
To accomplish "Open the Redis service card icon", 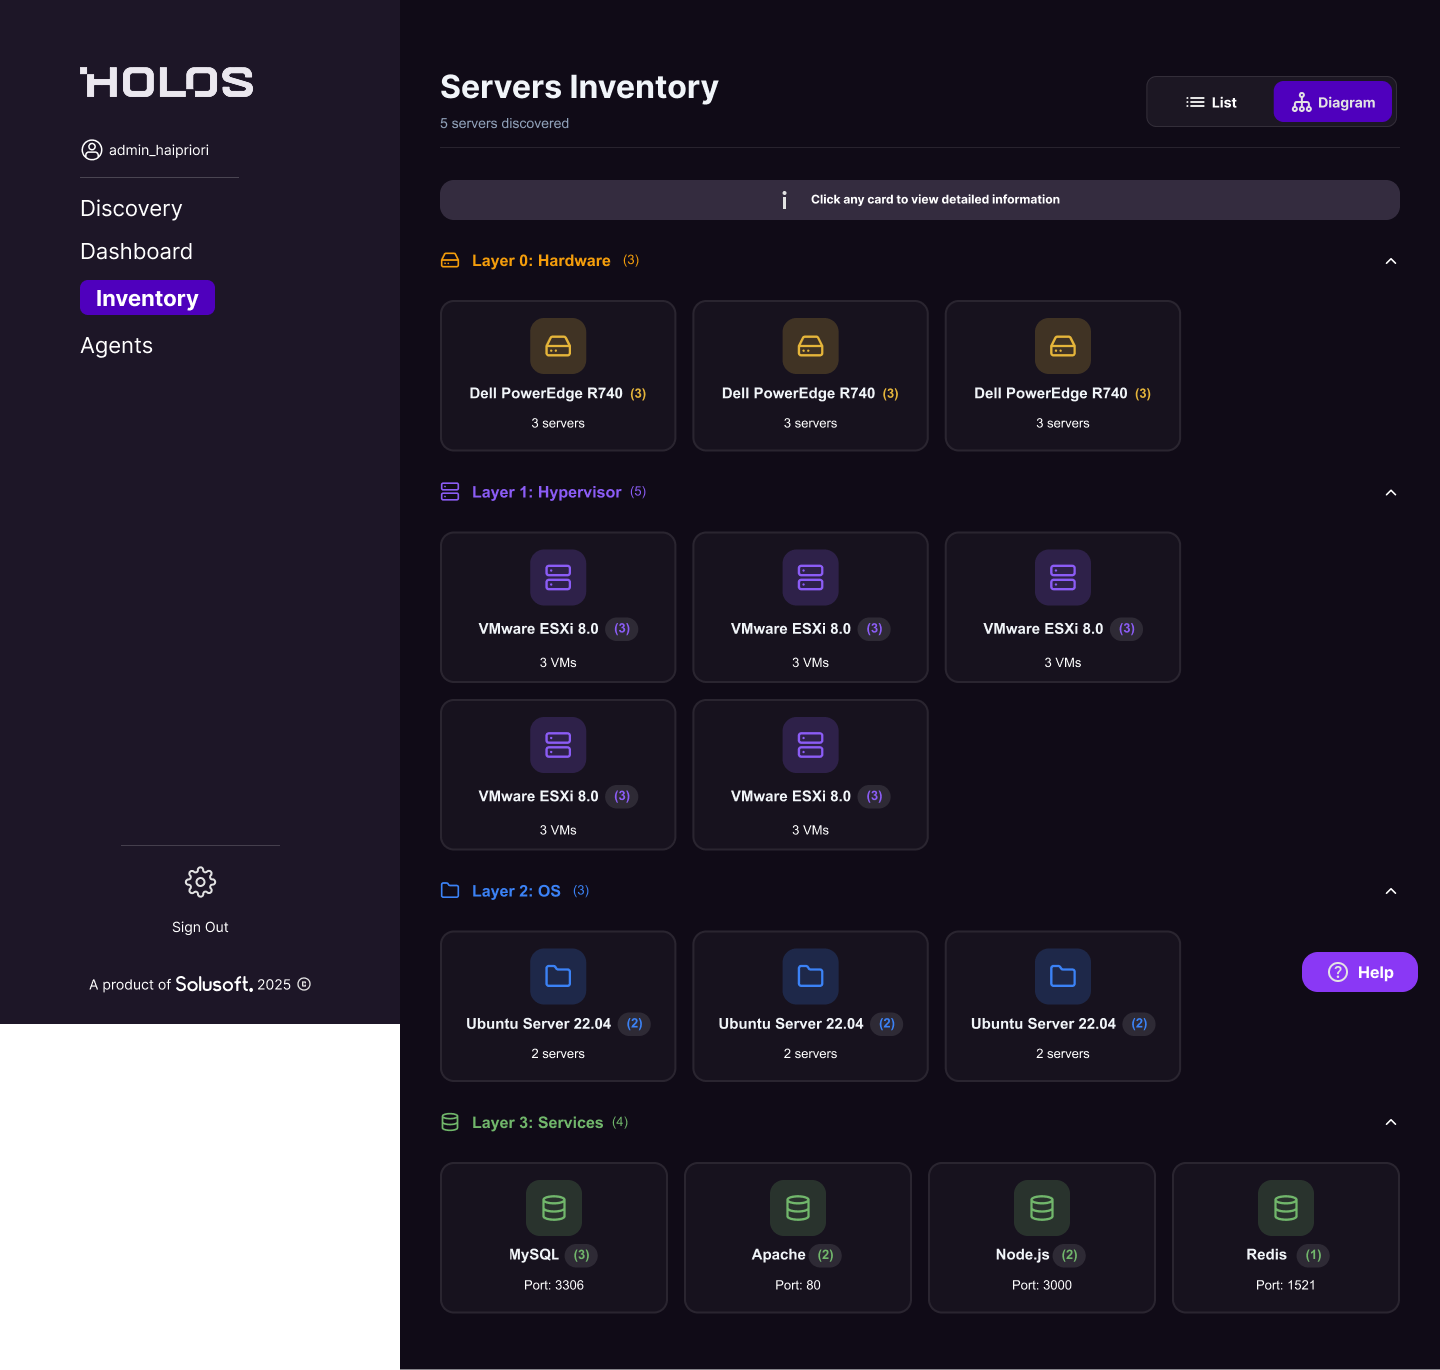I will tap(1286, 1208).
